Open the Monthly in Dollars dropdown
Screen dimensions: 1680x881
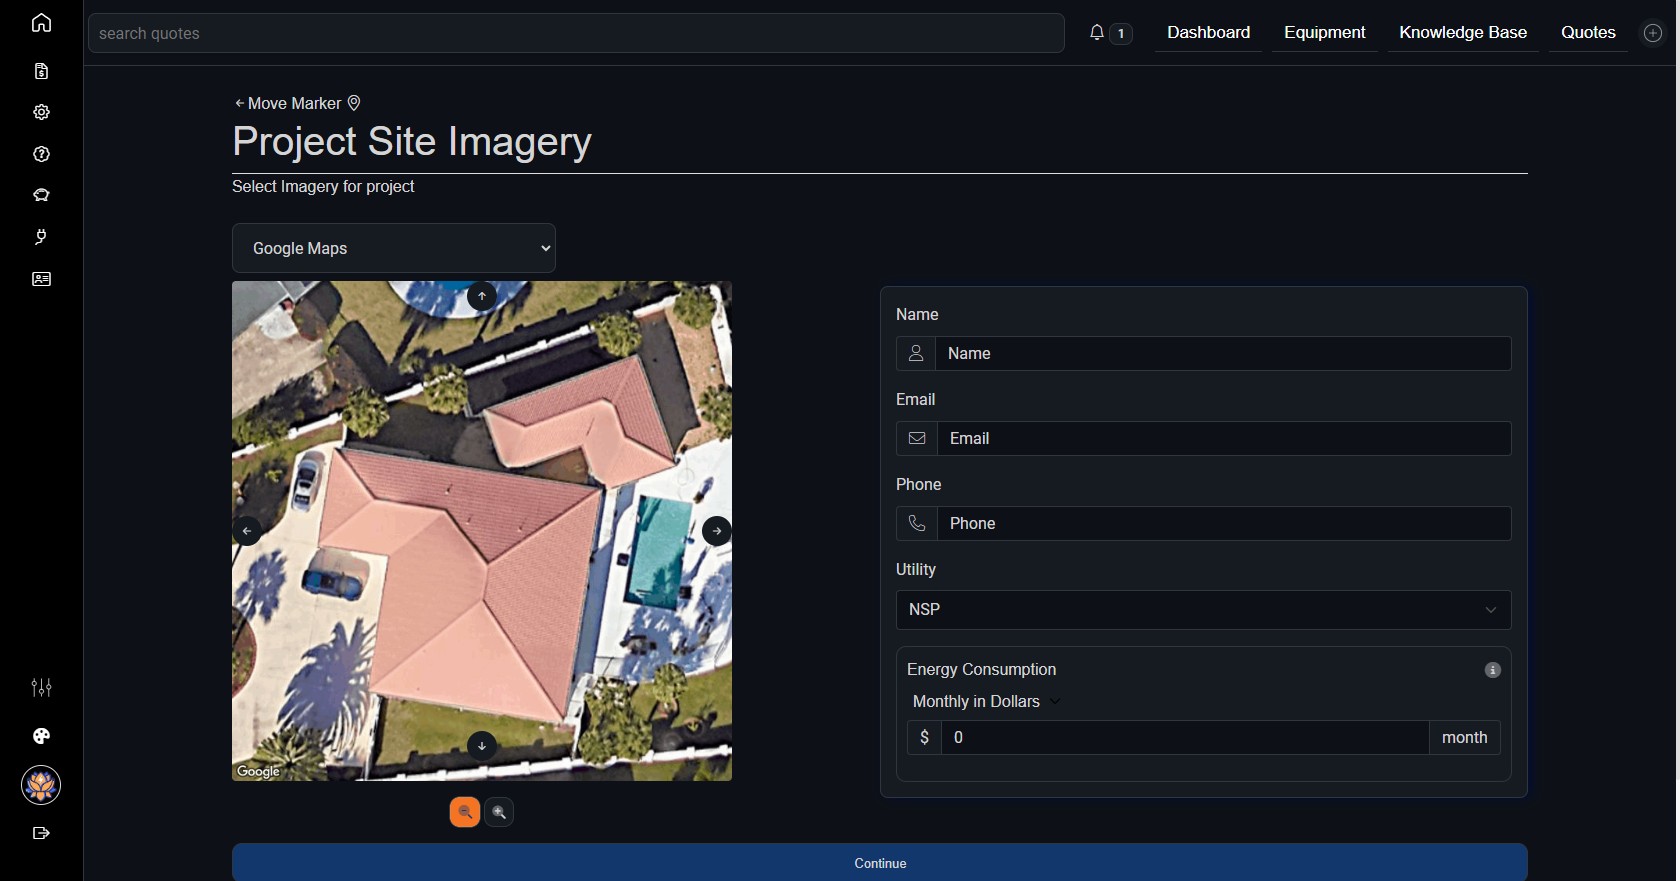click(x=986, y=702)
